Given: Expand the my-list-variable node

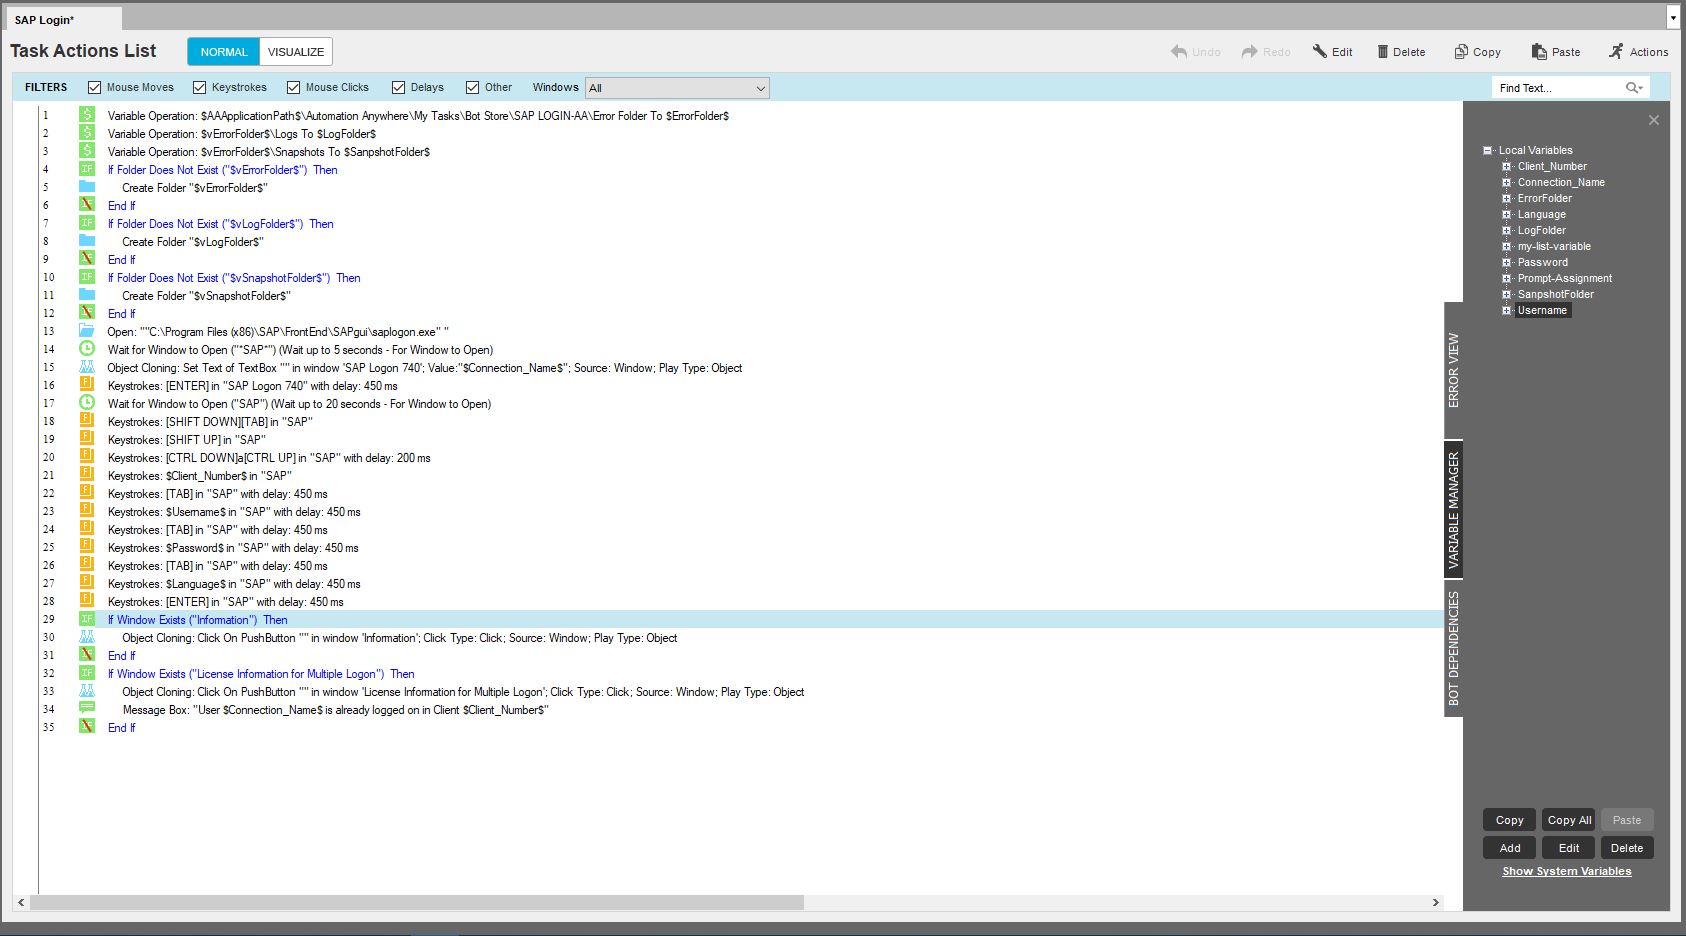Looking at the screenshot, I should coord(1507,247).
